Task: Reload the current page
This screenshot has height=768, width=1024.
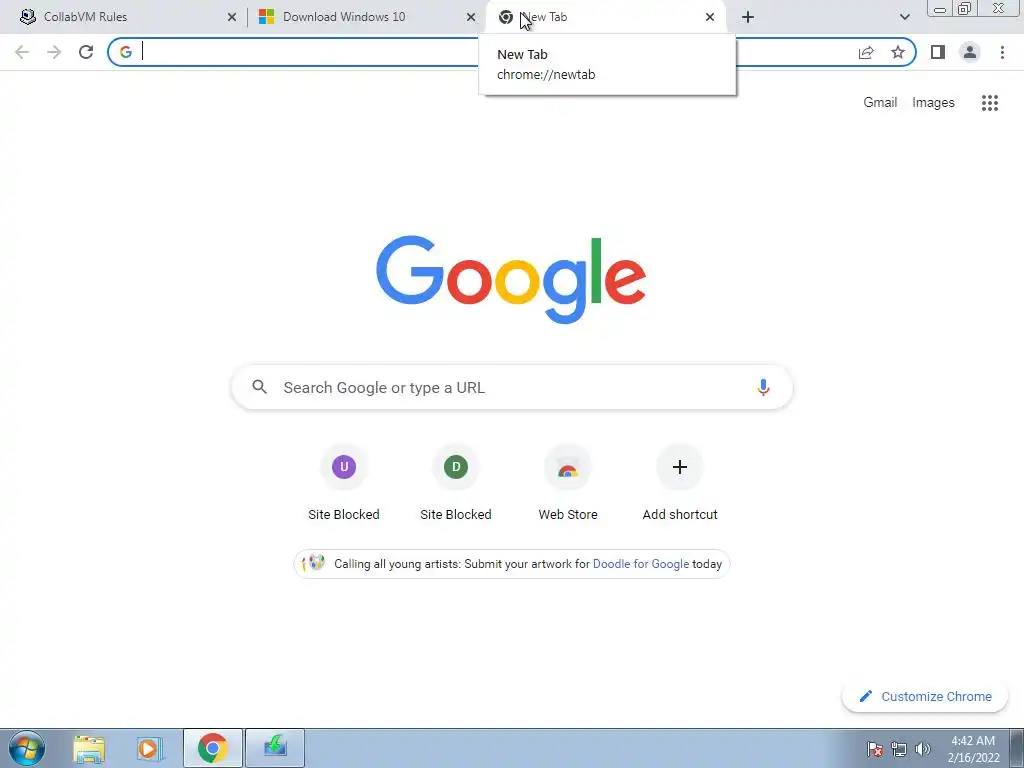Action: (86, 52)
